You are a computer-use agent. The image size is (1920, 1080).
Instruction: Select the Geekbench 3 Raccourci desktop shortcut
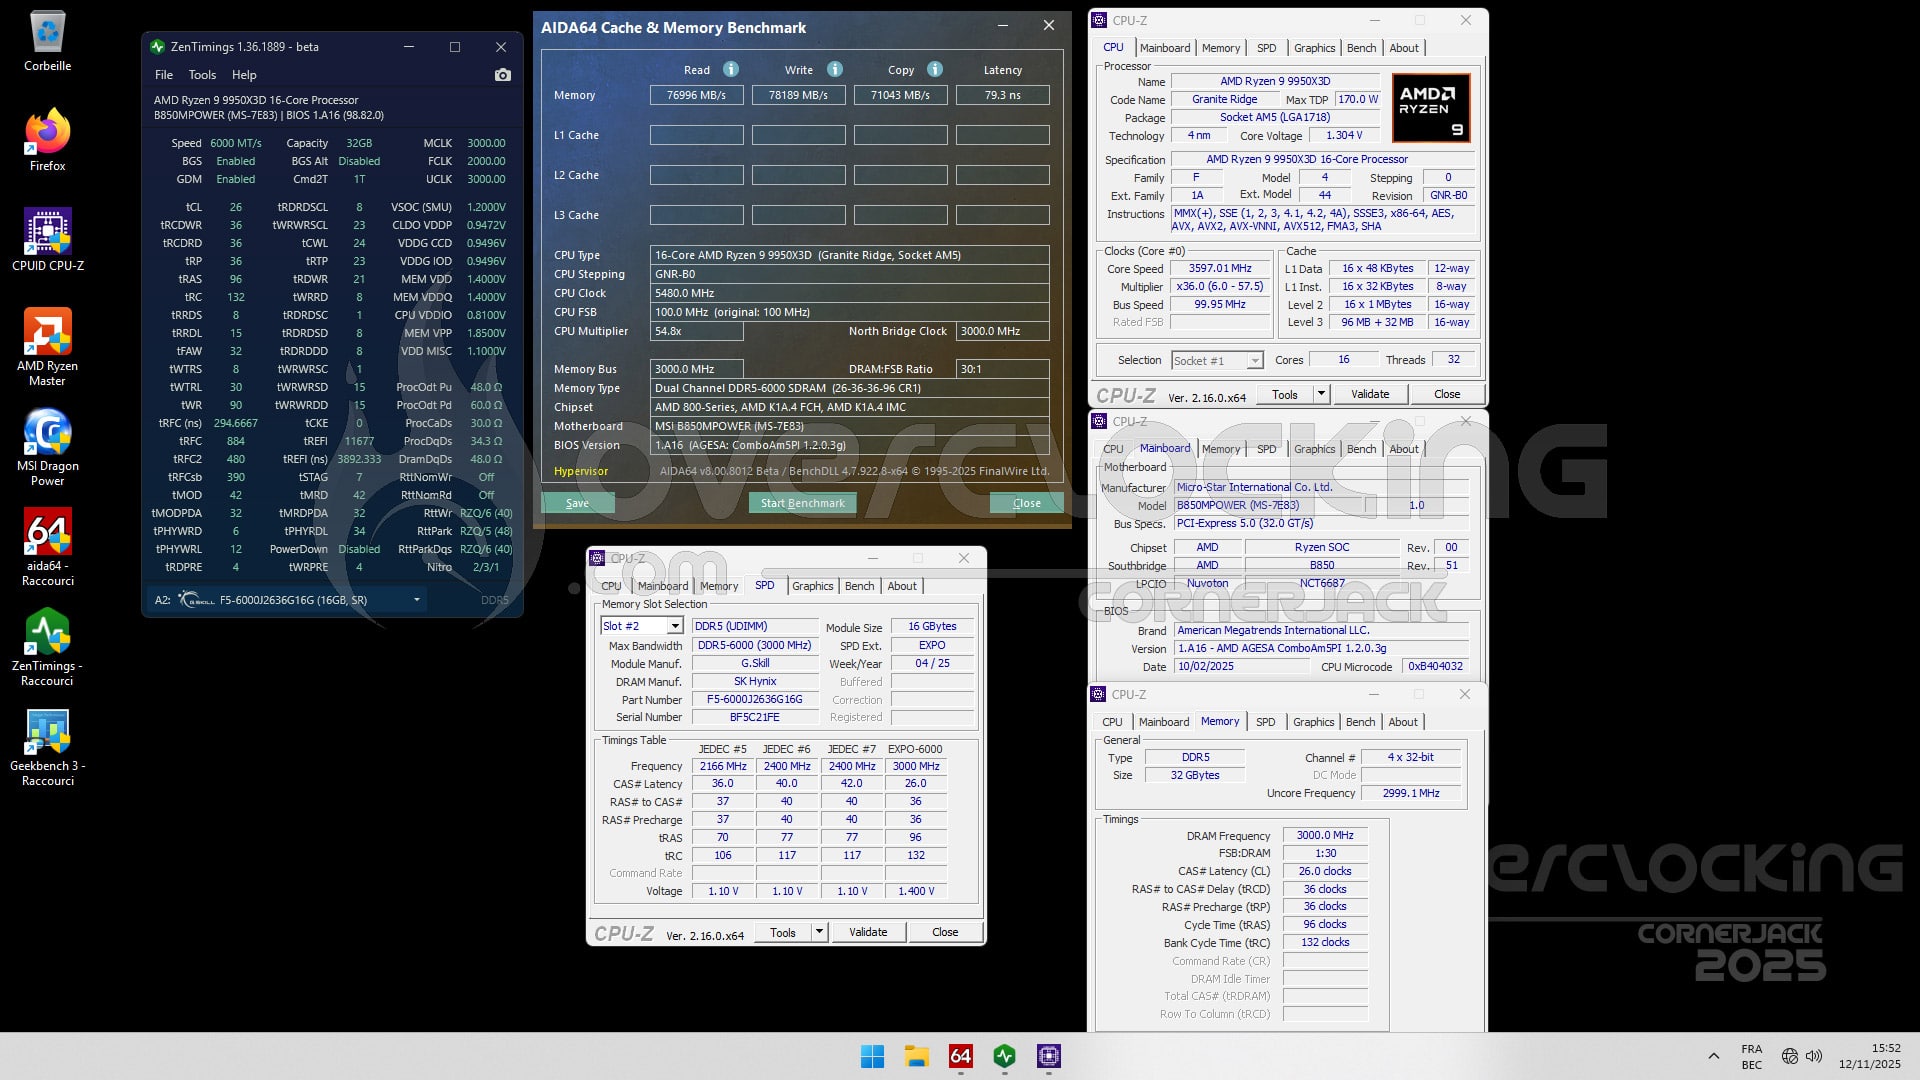coord(47,747)
